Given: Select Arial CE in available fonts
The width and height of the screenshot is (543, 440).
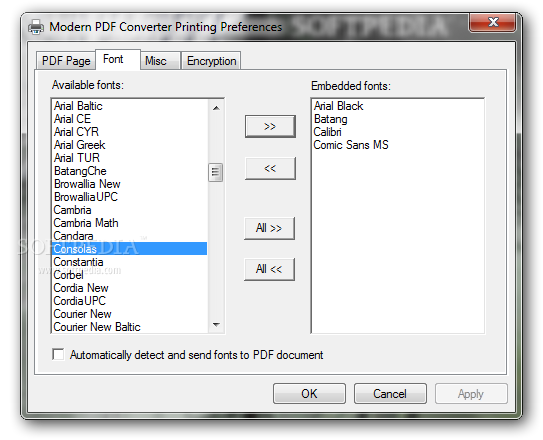Looking at the screenshot, I should 130,119.
